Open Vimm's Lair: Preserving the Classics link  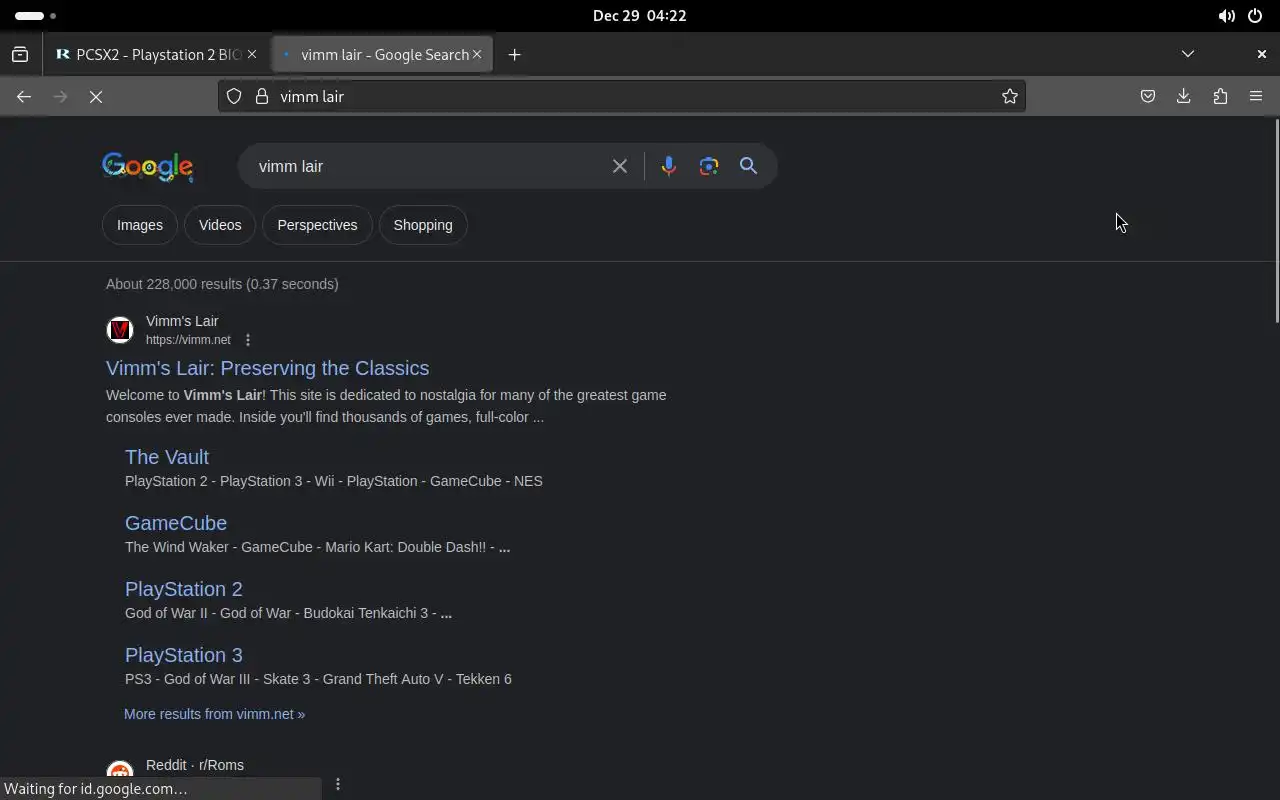pos(267,368)
